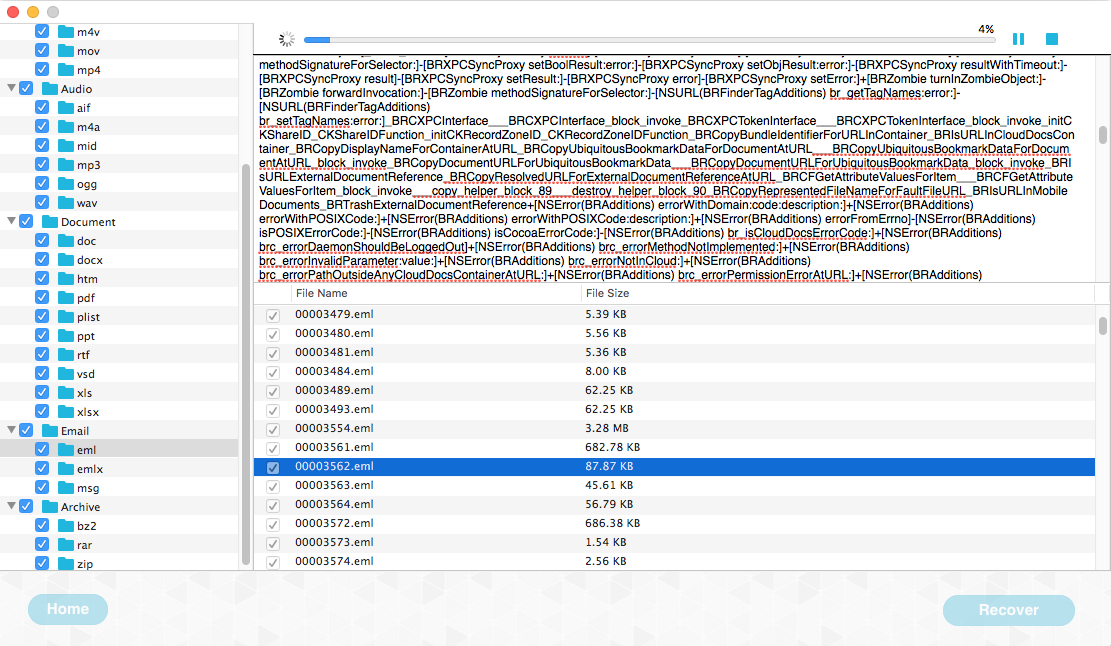Toggle checkbox for file 00003562.eml
Viewport: 1111px width, 646px height.
[273, 468]
